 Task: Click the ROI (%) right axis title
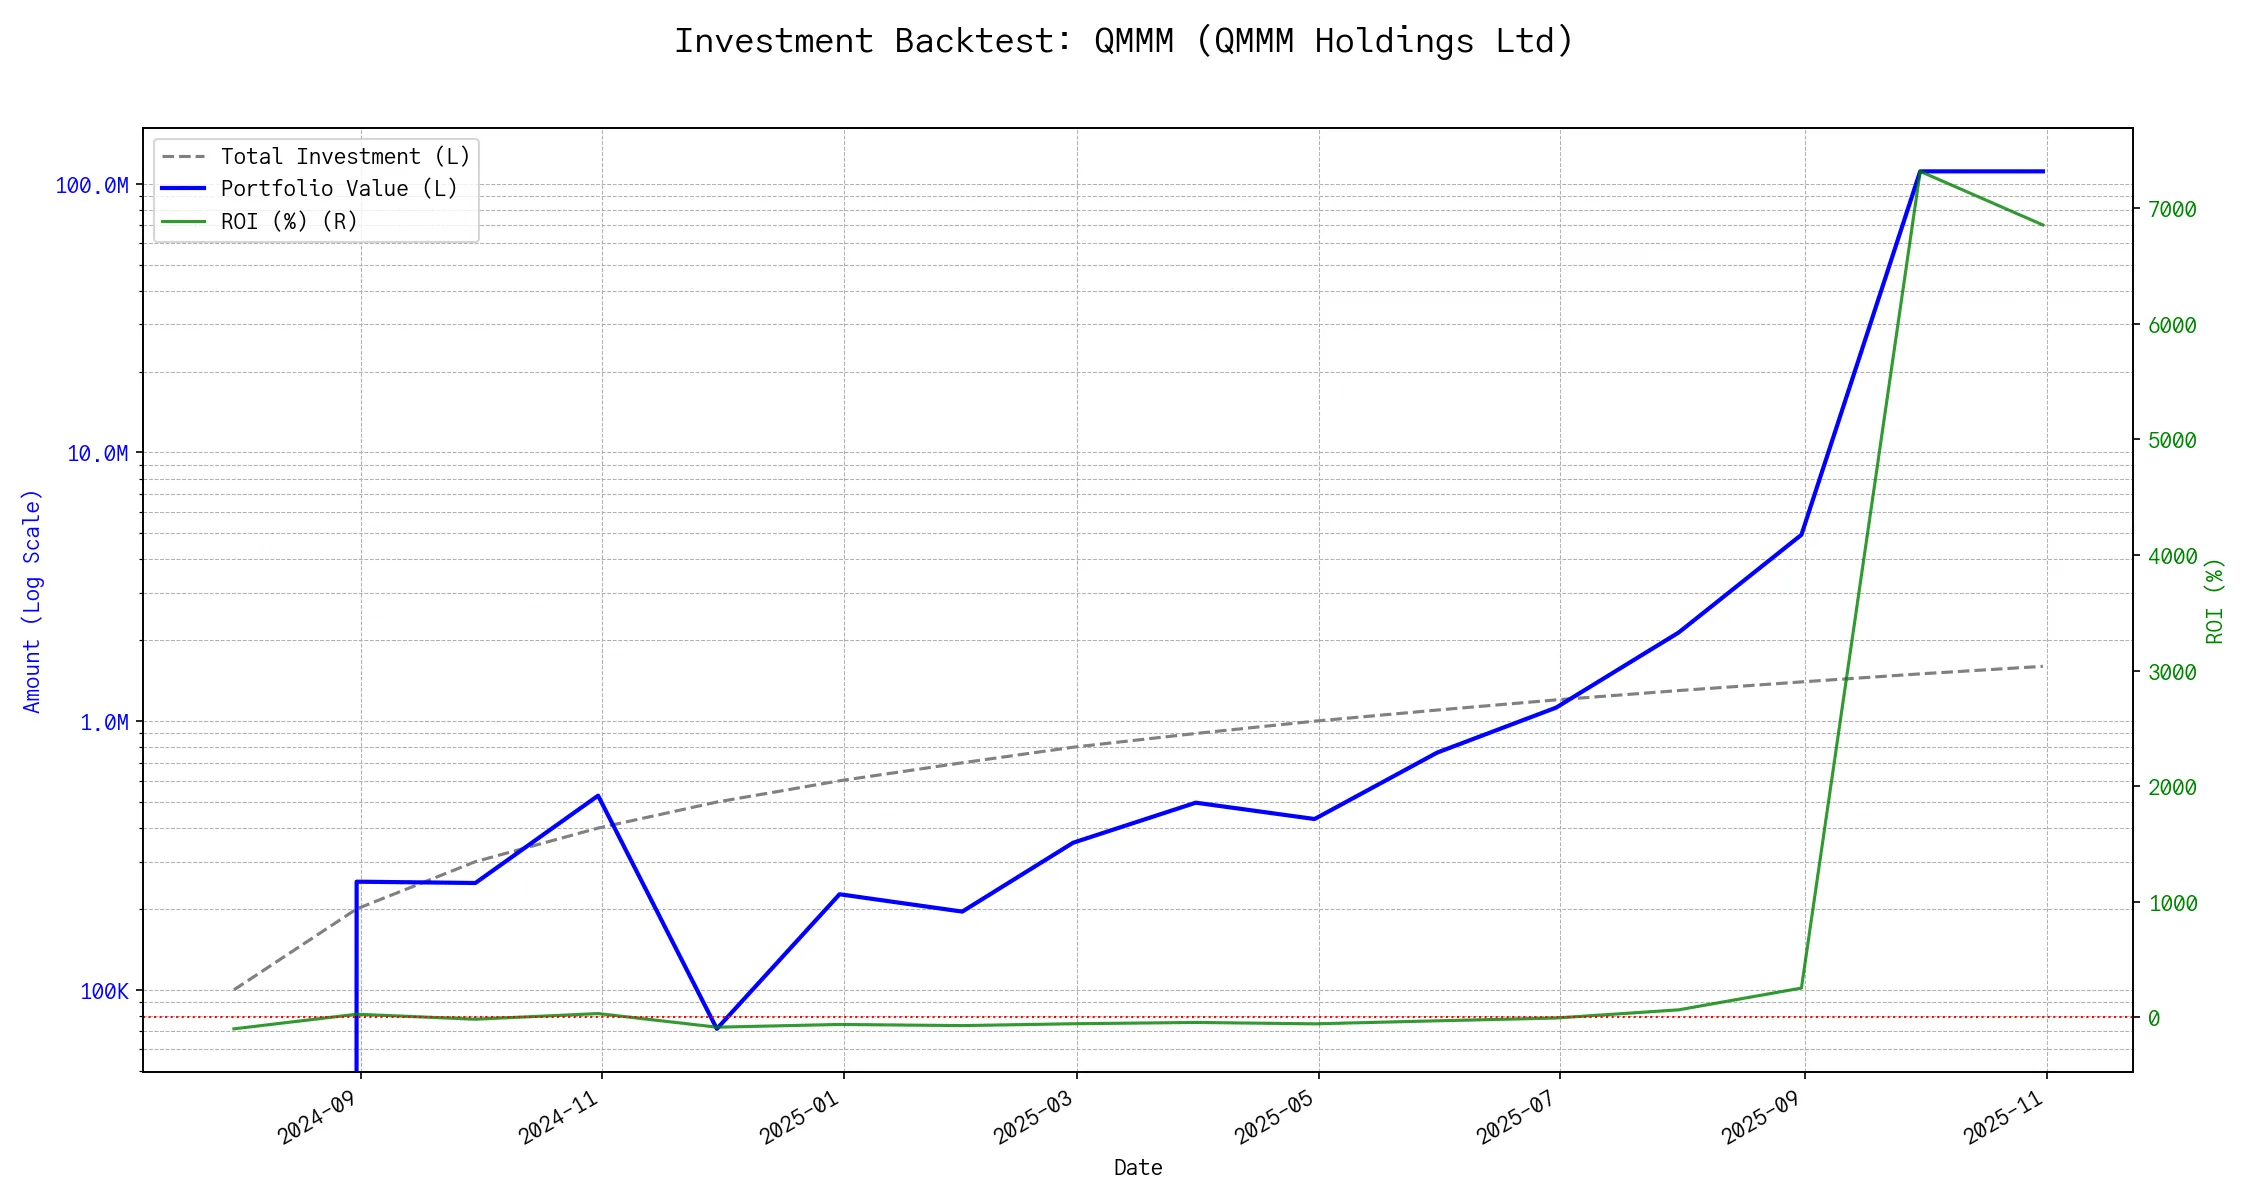tap(2214, 601)
